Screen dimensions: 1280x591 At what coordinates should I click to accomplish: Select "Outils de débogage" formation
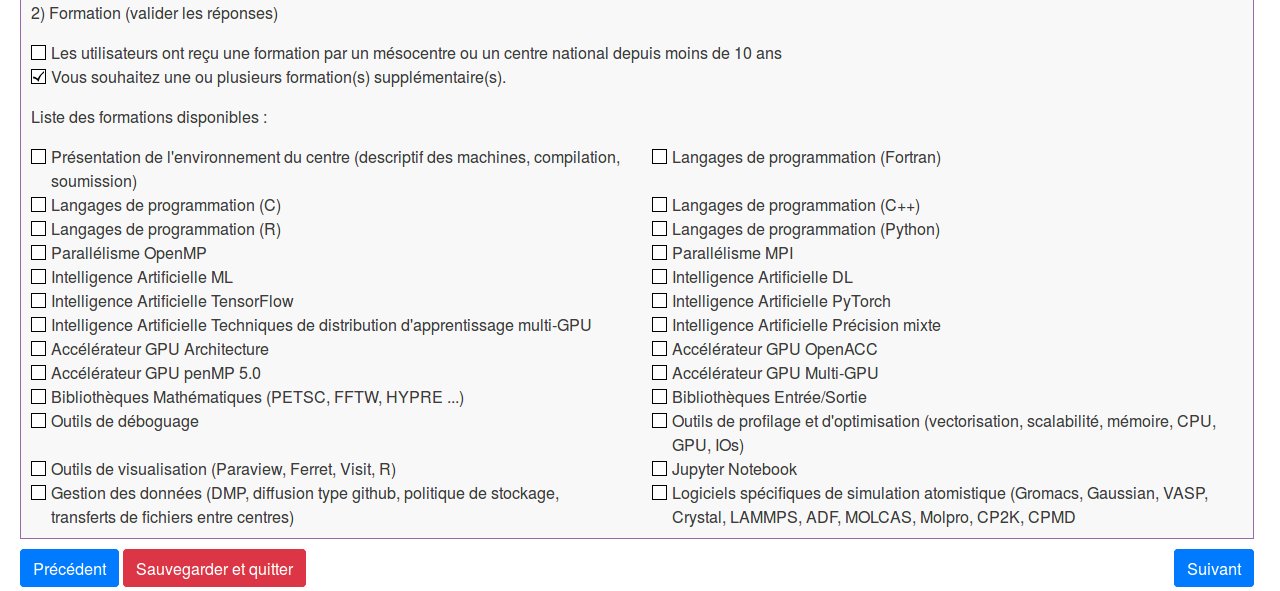point(38,419)
